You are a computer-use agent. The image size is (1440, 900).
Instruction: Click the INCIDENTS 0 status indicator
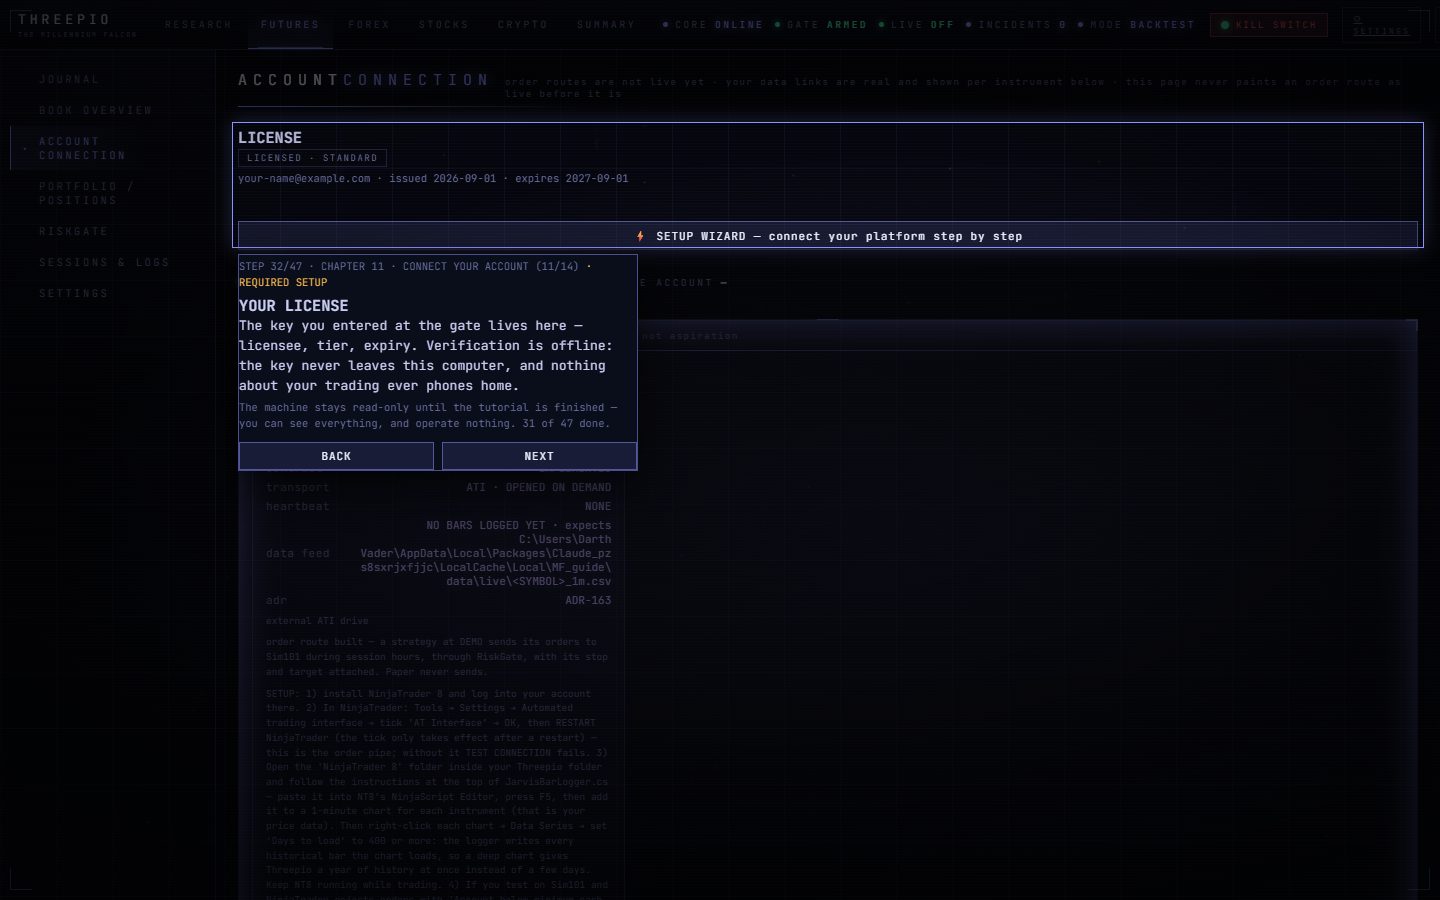pos(1016,25)
